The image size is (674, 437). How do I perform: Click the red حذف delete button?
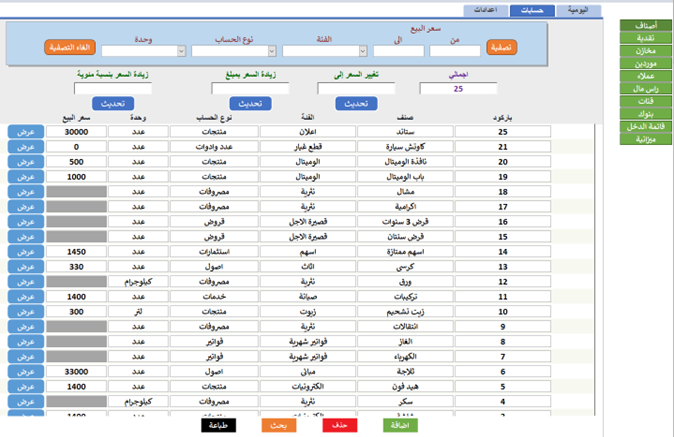(340, 425)
